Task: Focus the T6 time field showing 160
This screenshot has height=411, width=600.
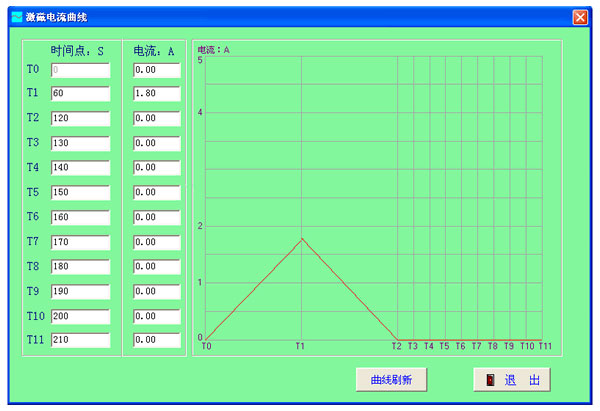Action: pyautogui.click(x=79, y=217)
